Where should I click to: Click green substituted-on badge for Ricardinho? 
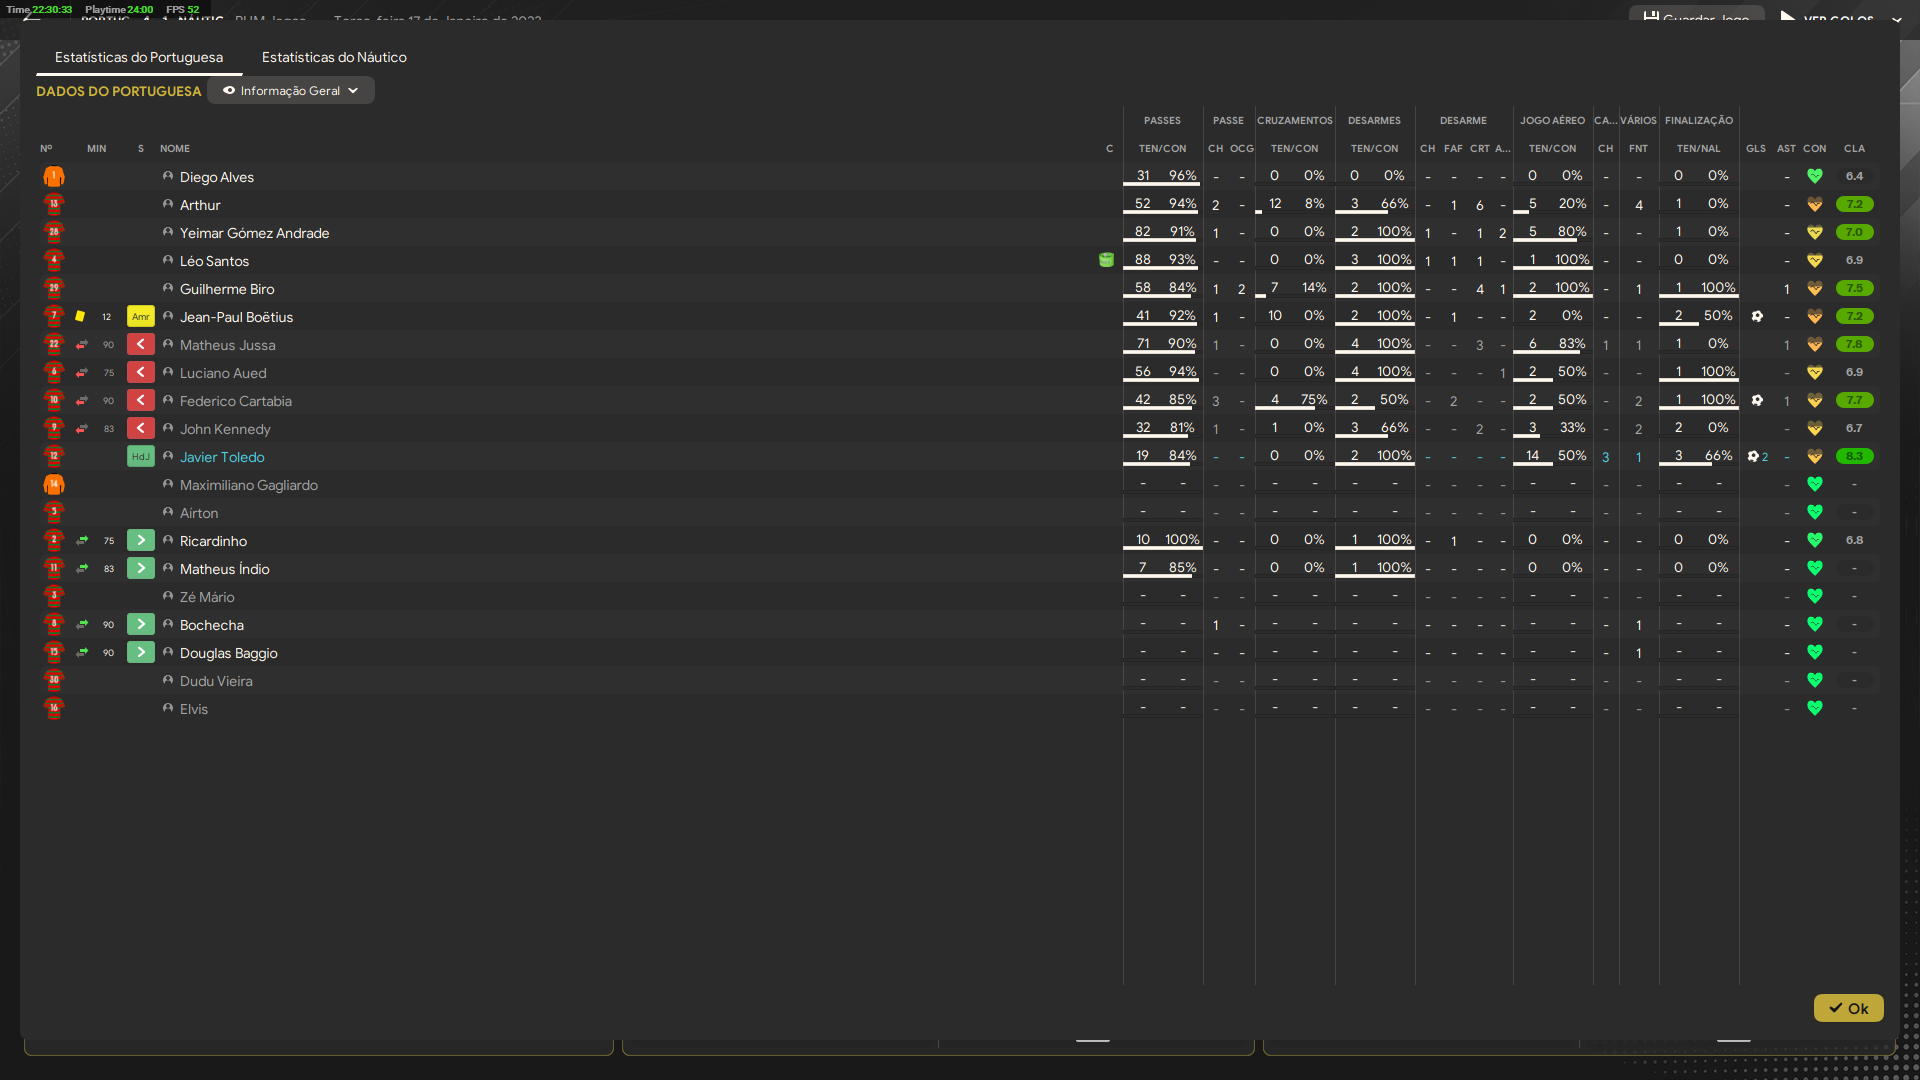click(x=141, y=541)
